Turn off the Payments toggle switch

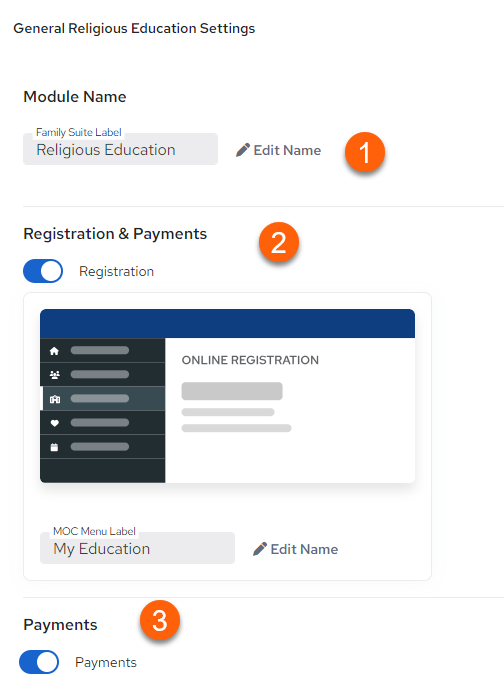point(39,662)
